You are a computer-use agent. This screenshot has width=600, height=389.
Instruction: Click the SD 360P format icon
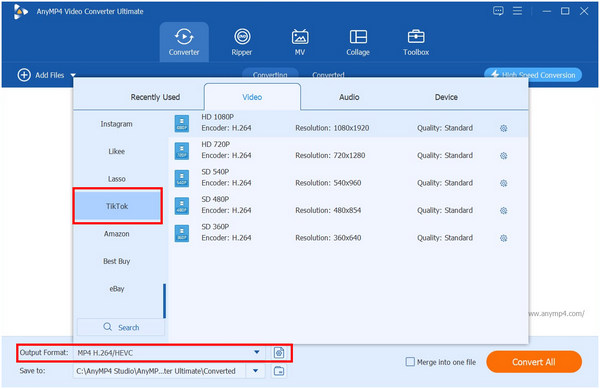coord(182,234)
